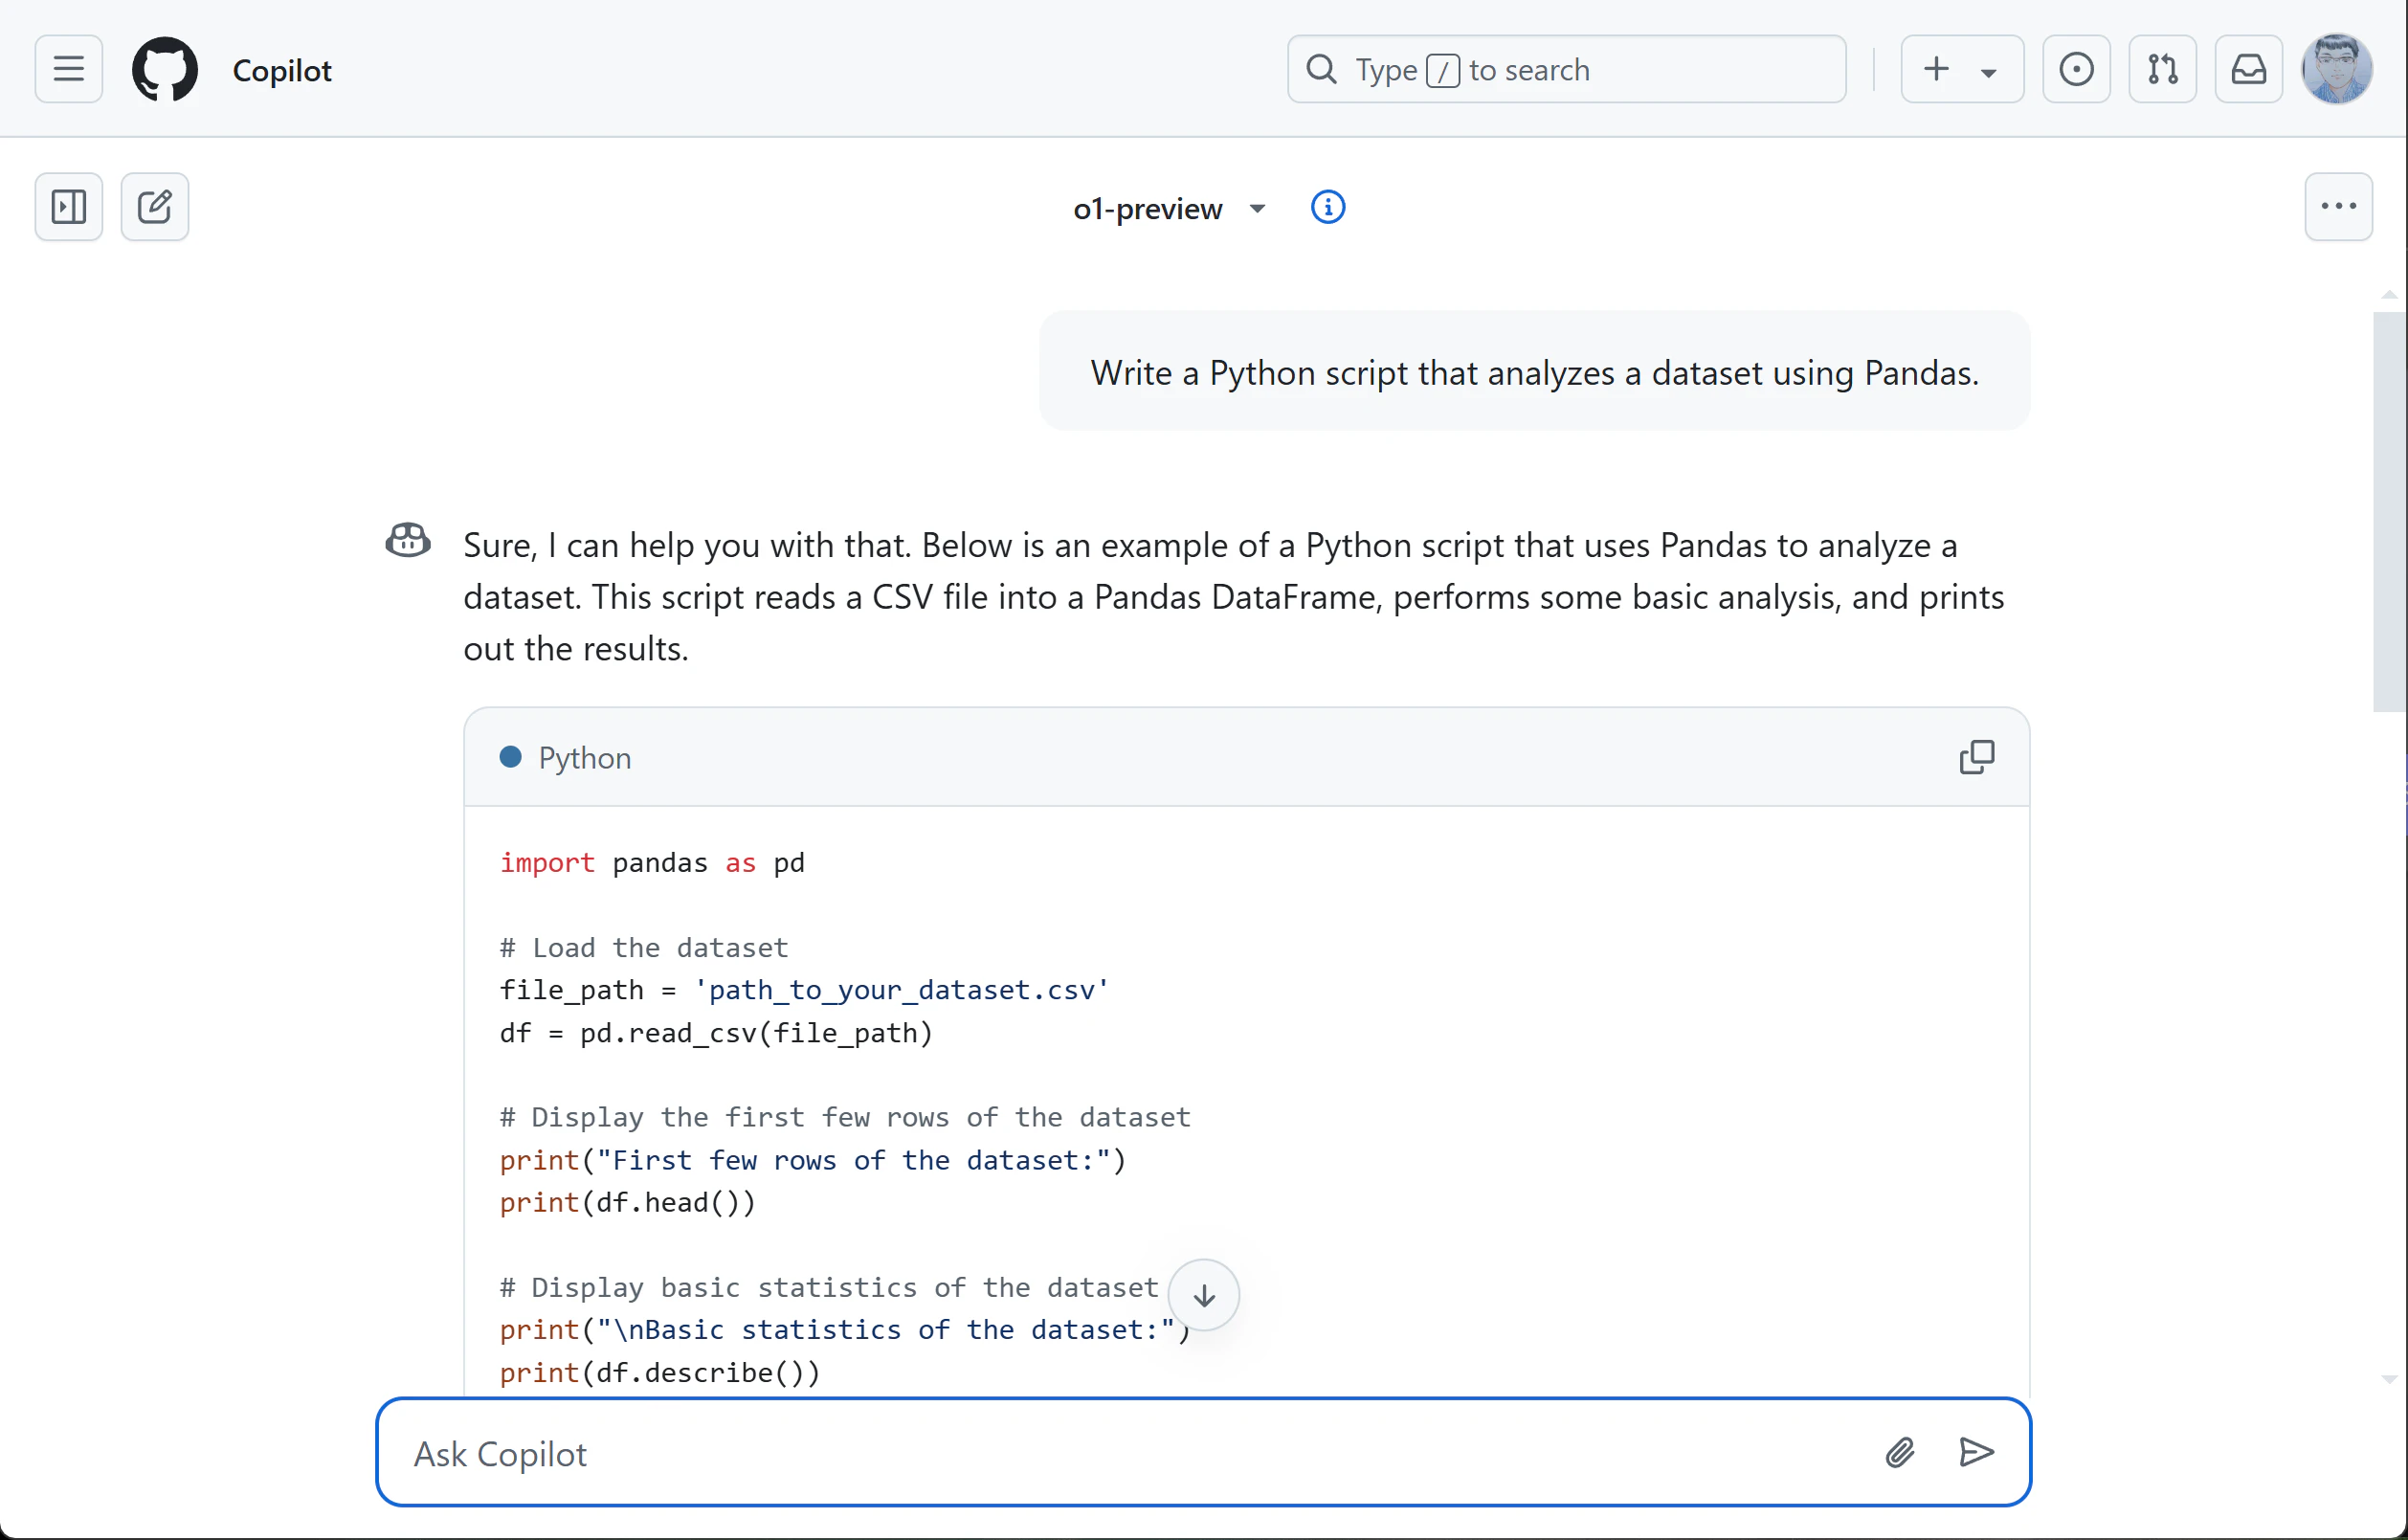Open the three-dot conversation options menu
This screenshot has height=1540, width=2408.
point(2338,207)
